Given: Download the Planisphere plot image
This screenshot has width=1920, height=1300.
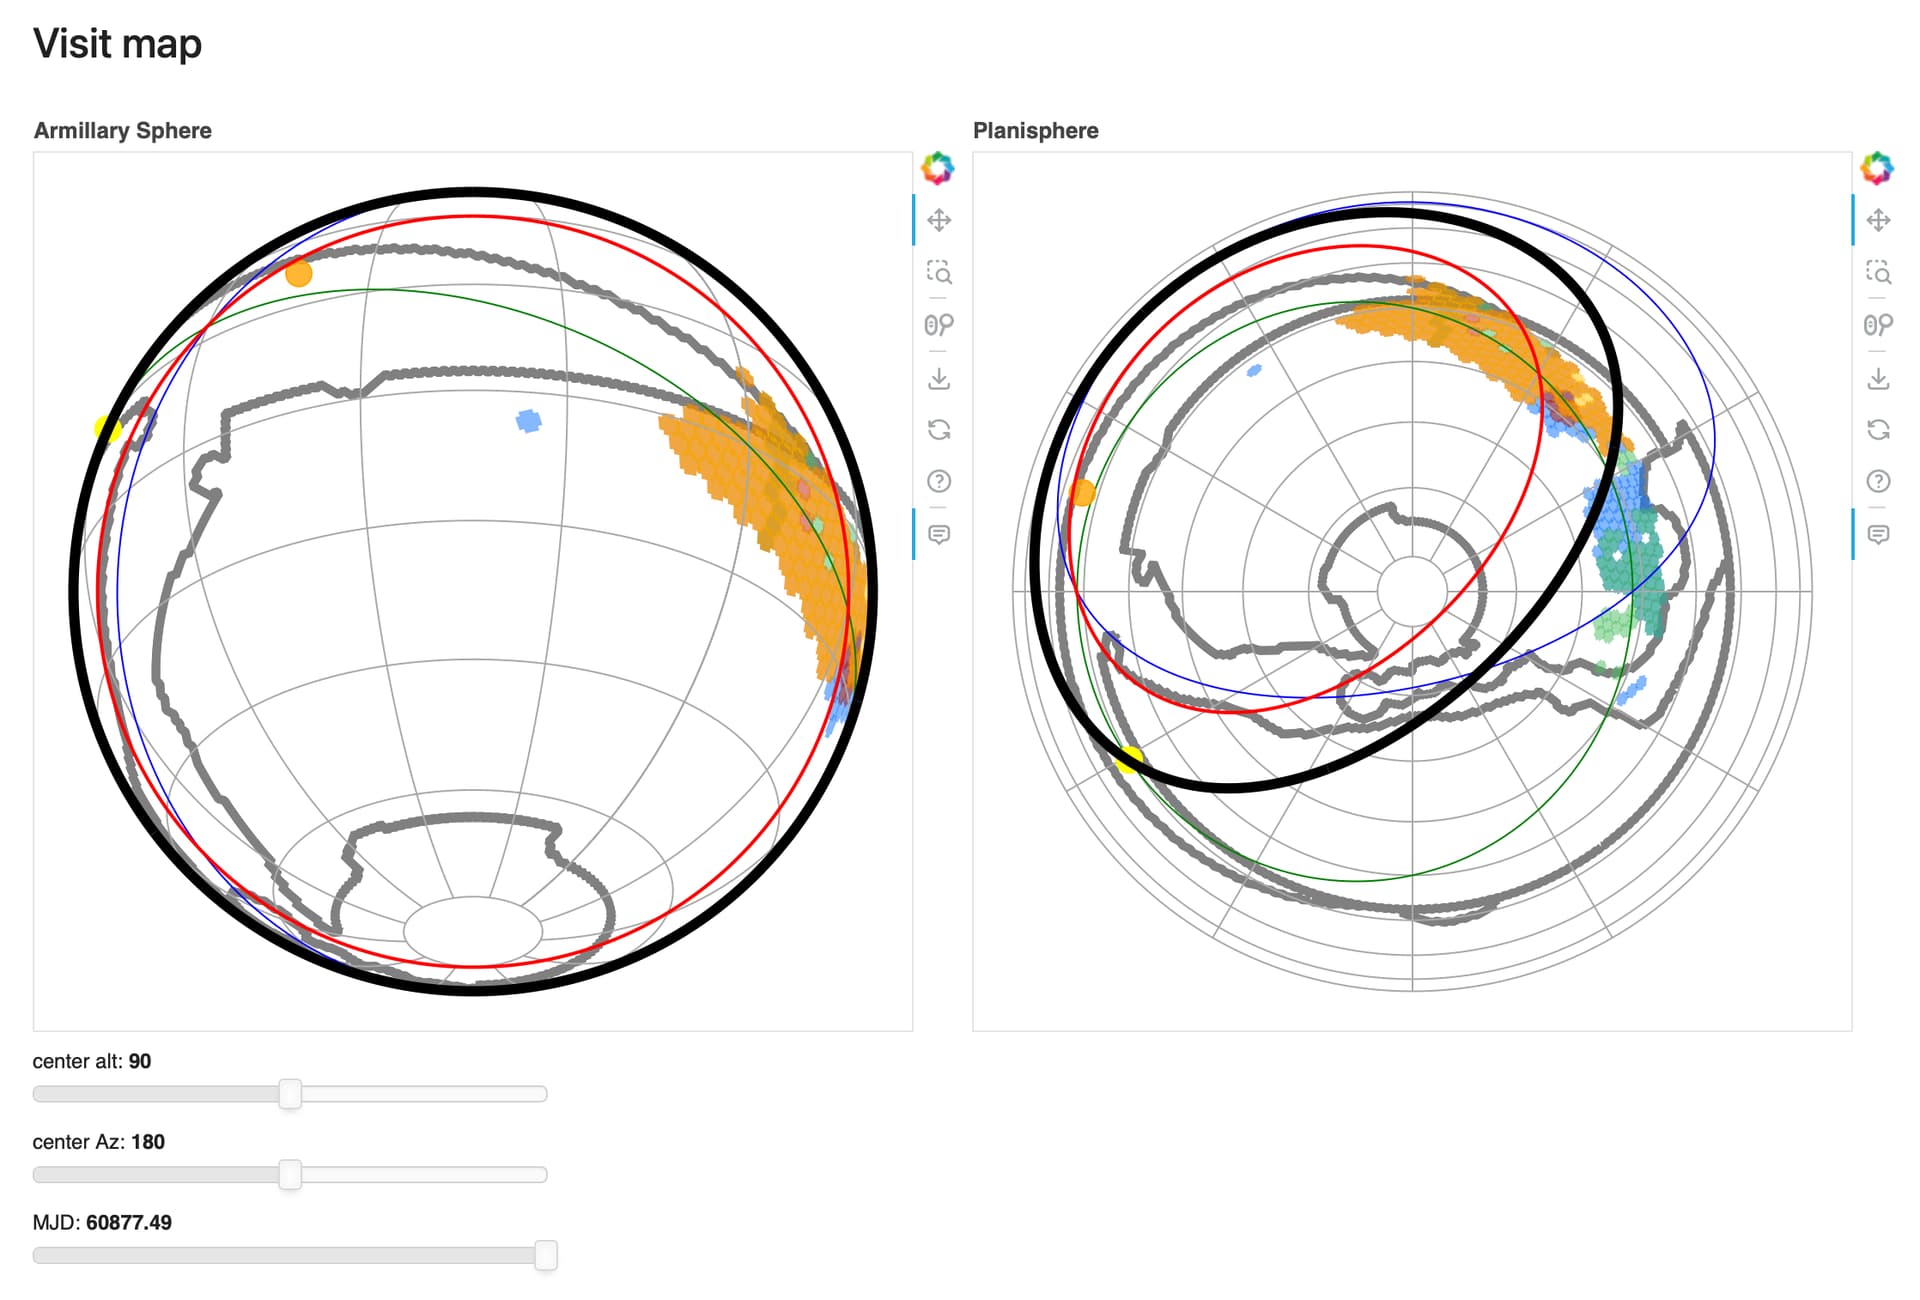Looking at the screenshot, I should pos(1878,378).
